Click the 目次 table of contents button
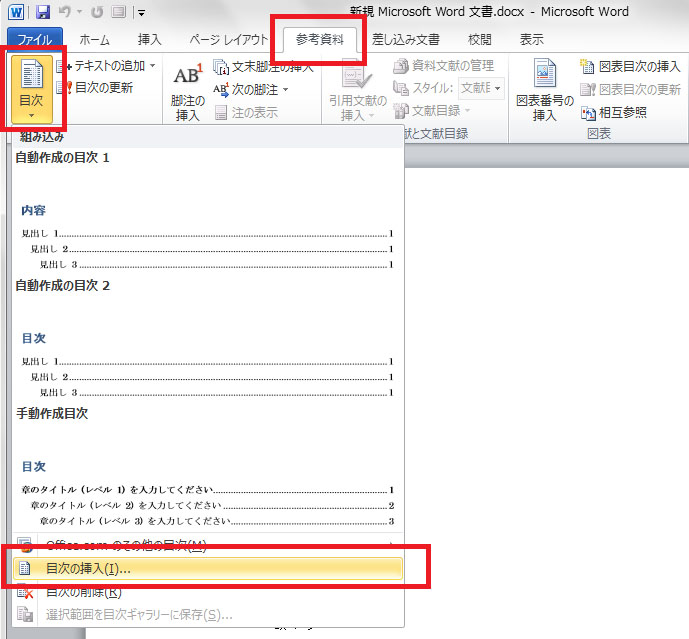 pos(32,89)
